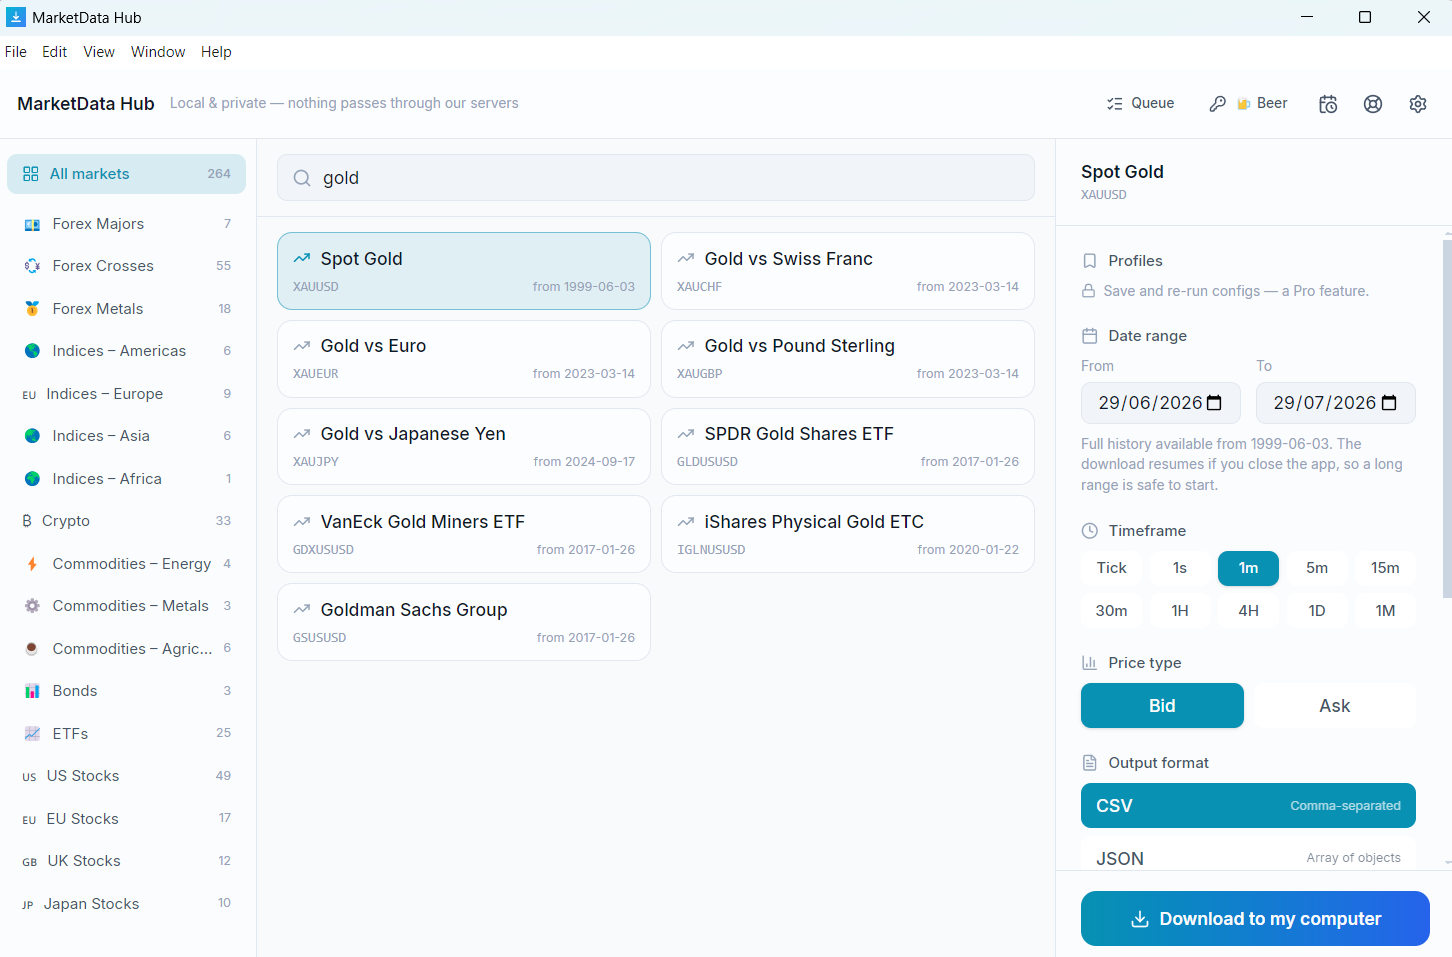Click the Profiles bookmark icon
This screenshot has height=957, width=1452.
pyautogui.click(x=1090, y=261)
